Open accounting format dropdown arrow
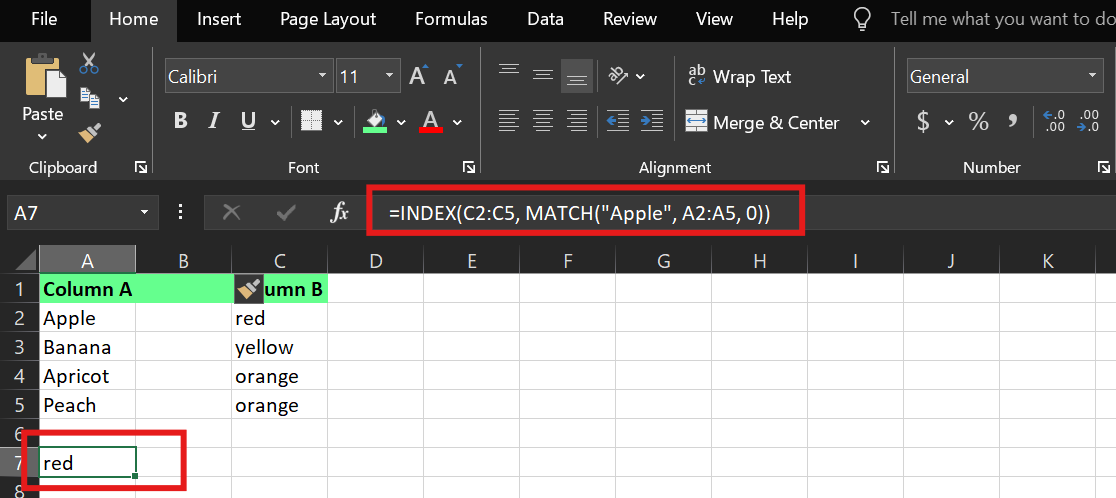The height and width of the screenshot is (498, 1116). click(949, 122)
